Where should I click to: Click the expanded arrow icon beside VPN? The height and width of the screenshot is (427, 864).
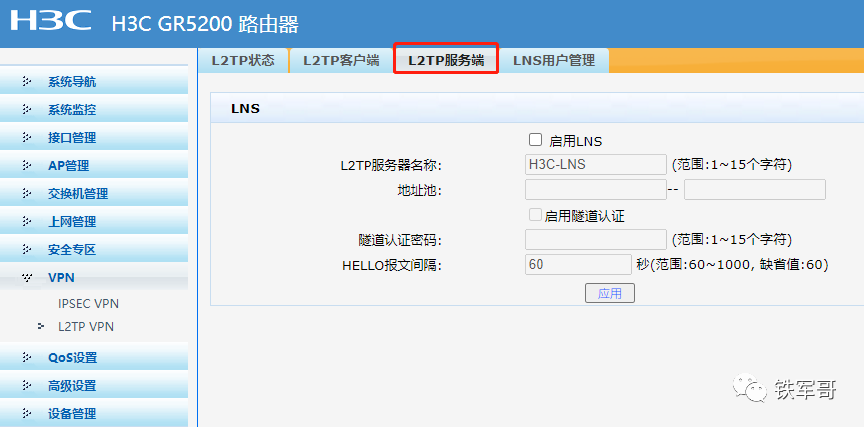point(26,278)
